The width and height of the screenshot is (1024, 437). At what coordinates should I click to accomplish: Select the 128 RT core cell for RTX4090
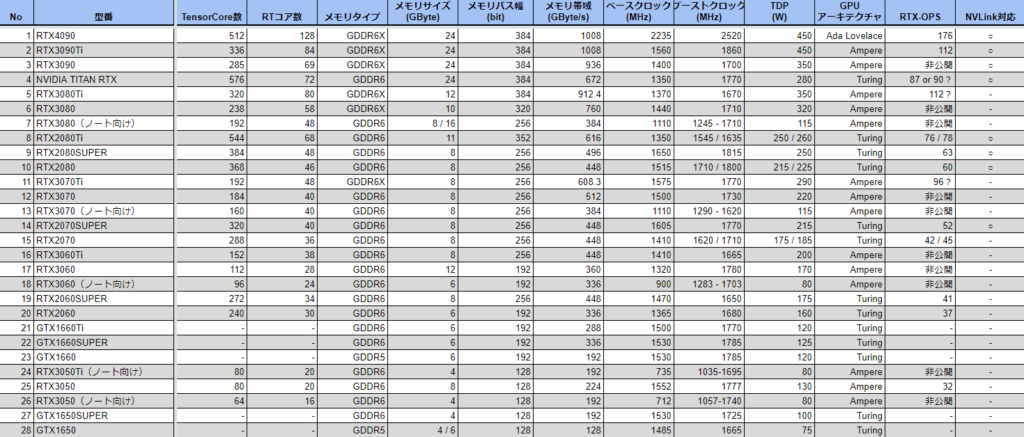[x=282, y=35]
